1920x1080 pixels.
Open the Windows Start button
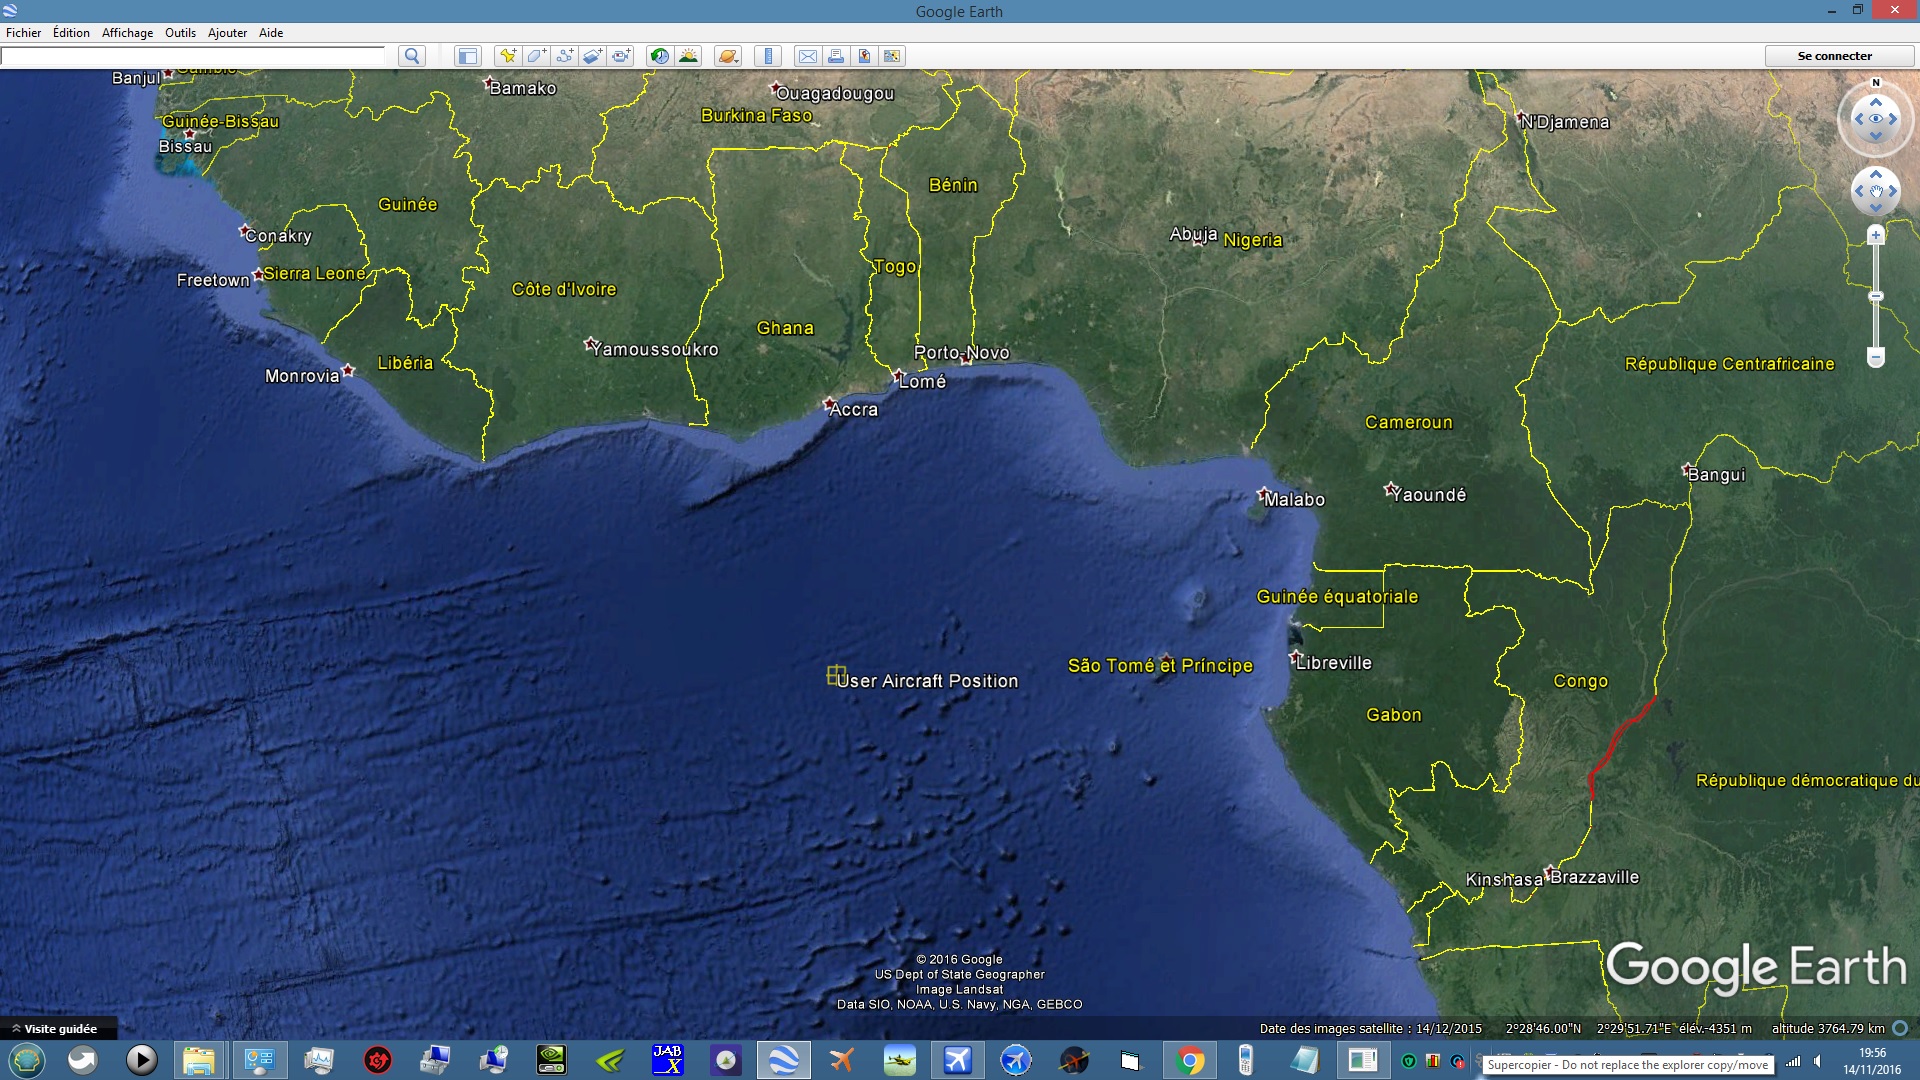[x=27, y=1060]
